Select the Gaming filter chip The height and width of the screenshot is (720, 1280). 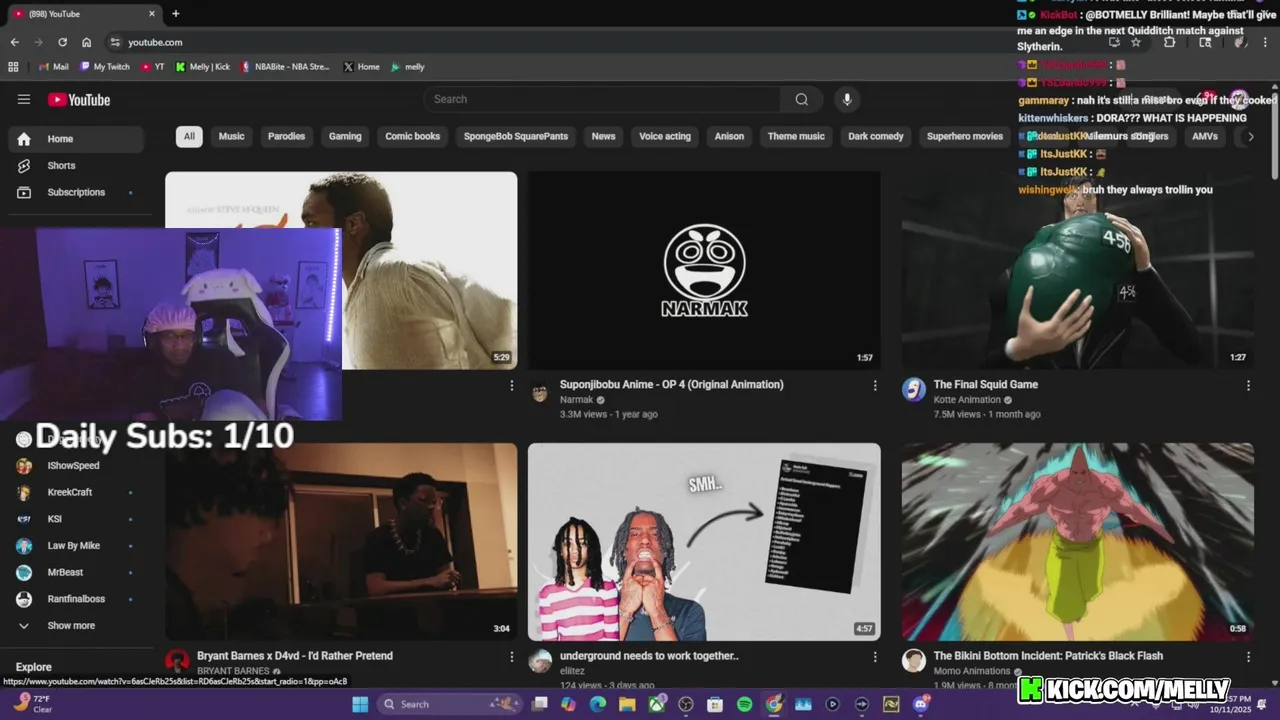click(x=345, y=136)
